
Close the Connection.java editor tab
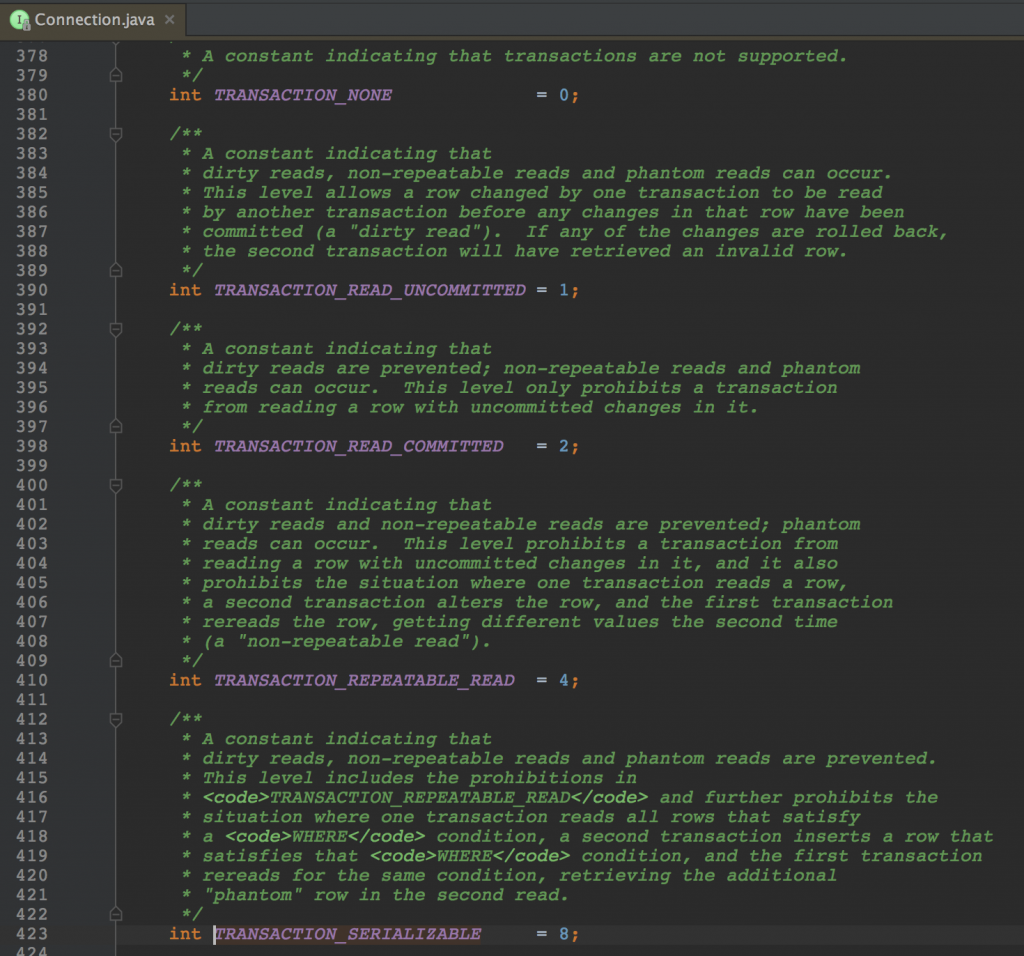coord(170,20)
